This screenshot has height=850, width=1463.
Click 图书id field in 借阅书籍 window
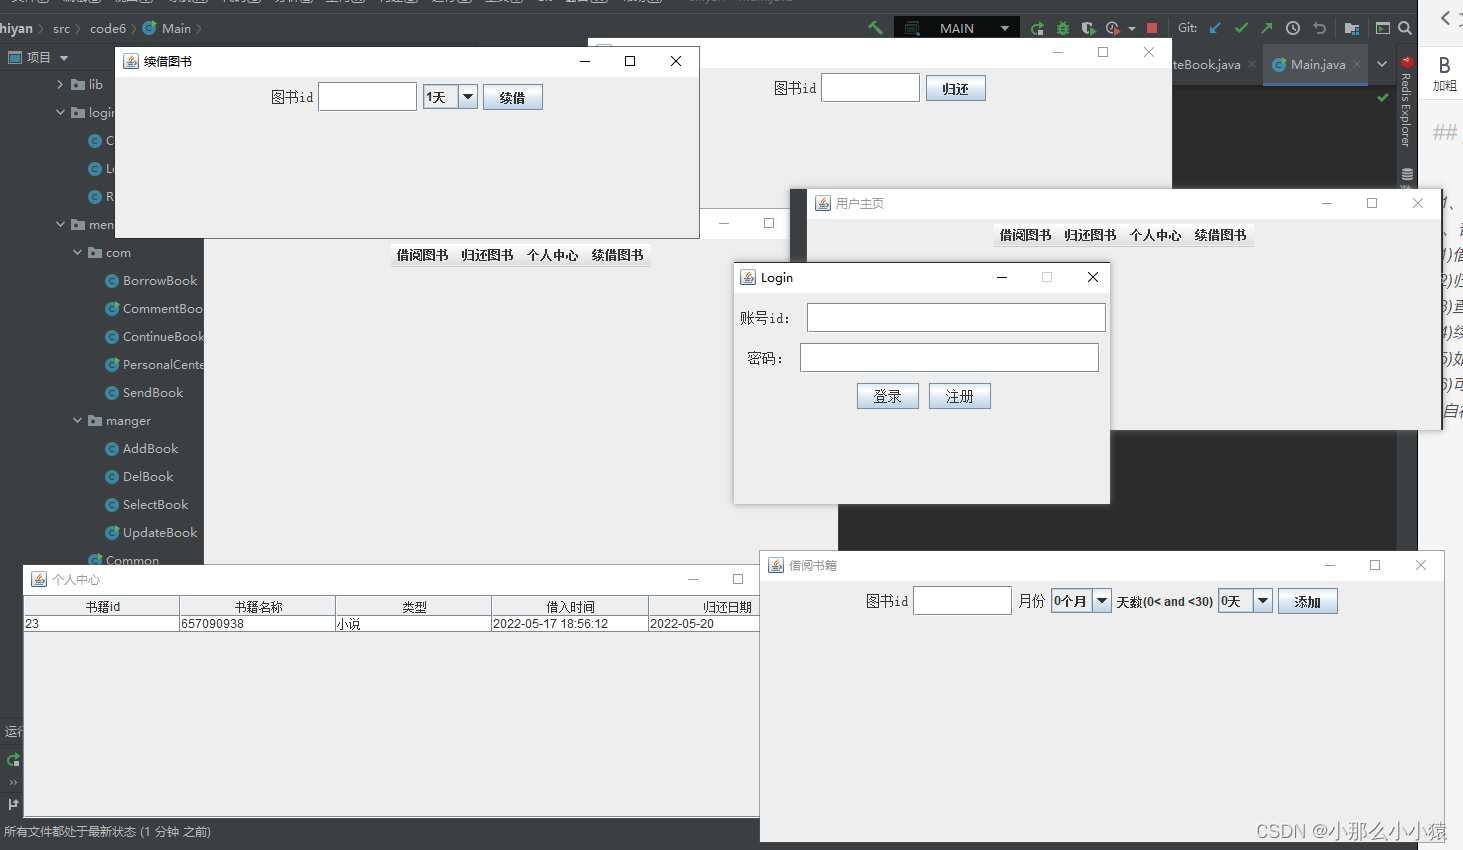[962, 600]
